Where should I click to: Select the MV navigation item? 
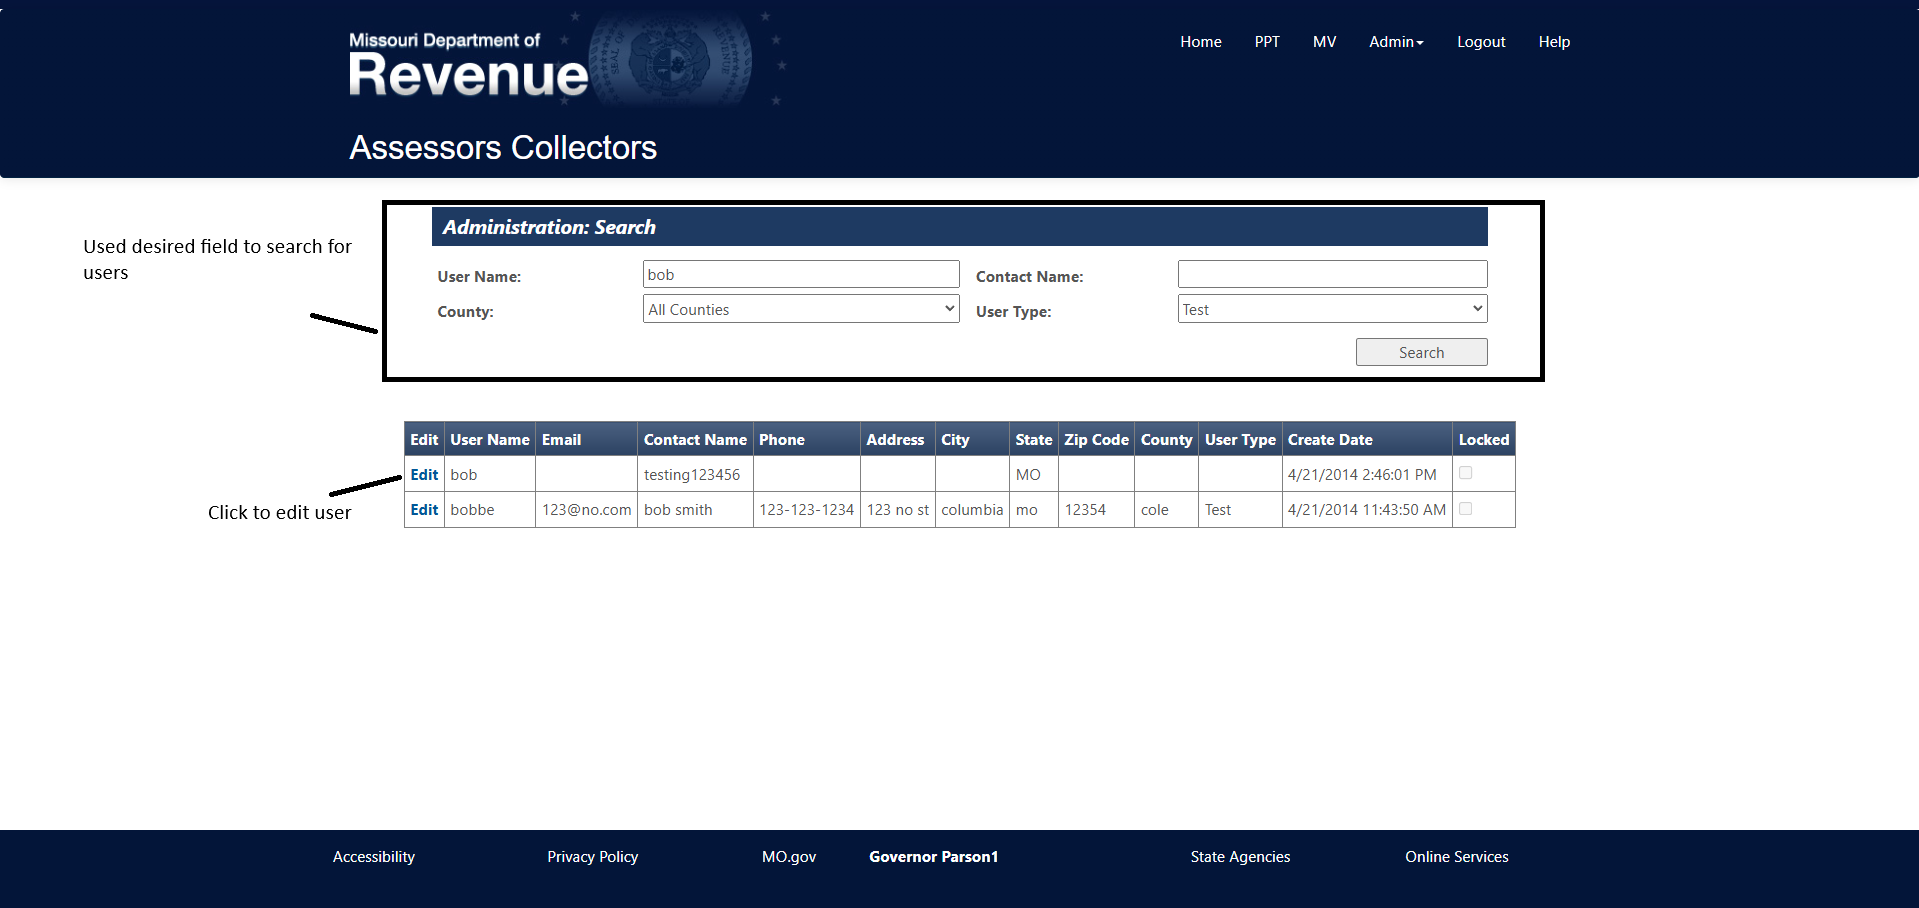(1324, 42)
